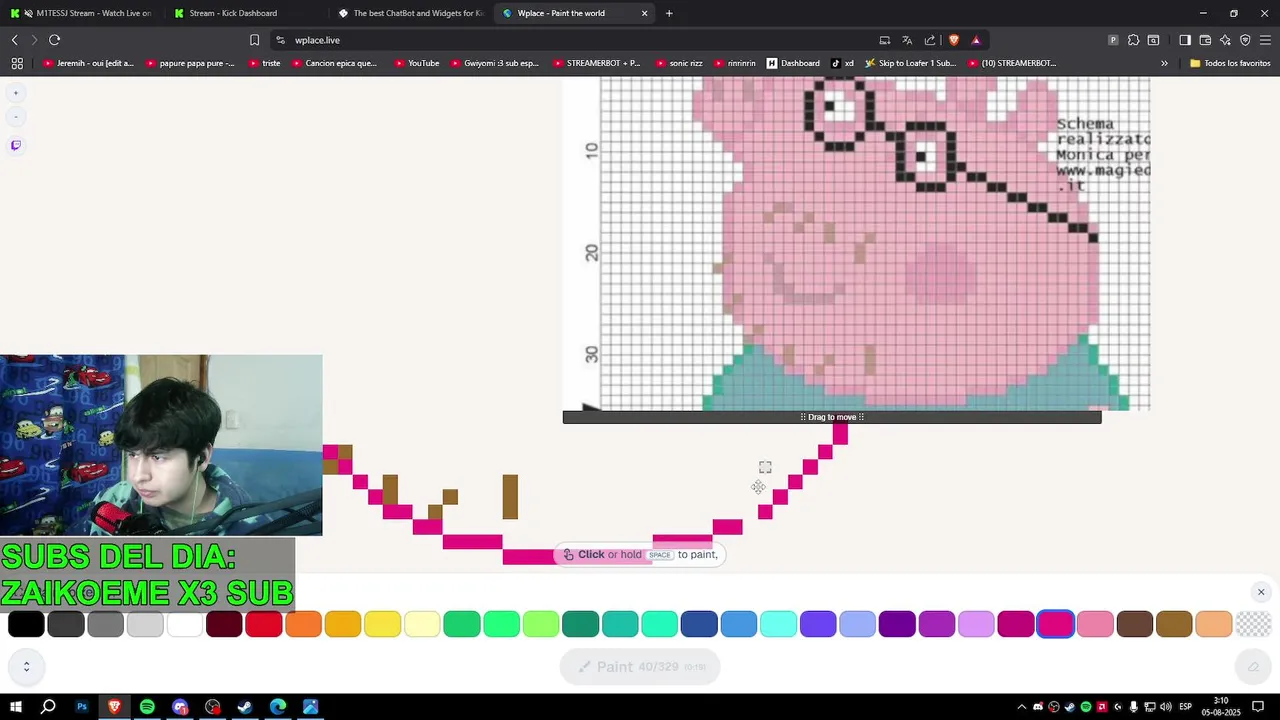Open Steam from the taskbar
The image size is (1280, 720).
coord(245,707)
